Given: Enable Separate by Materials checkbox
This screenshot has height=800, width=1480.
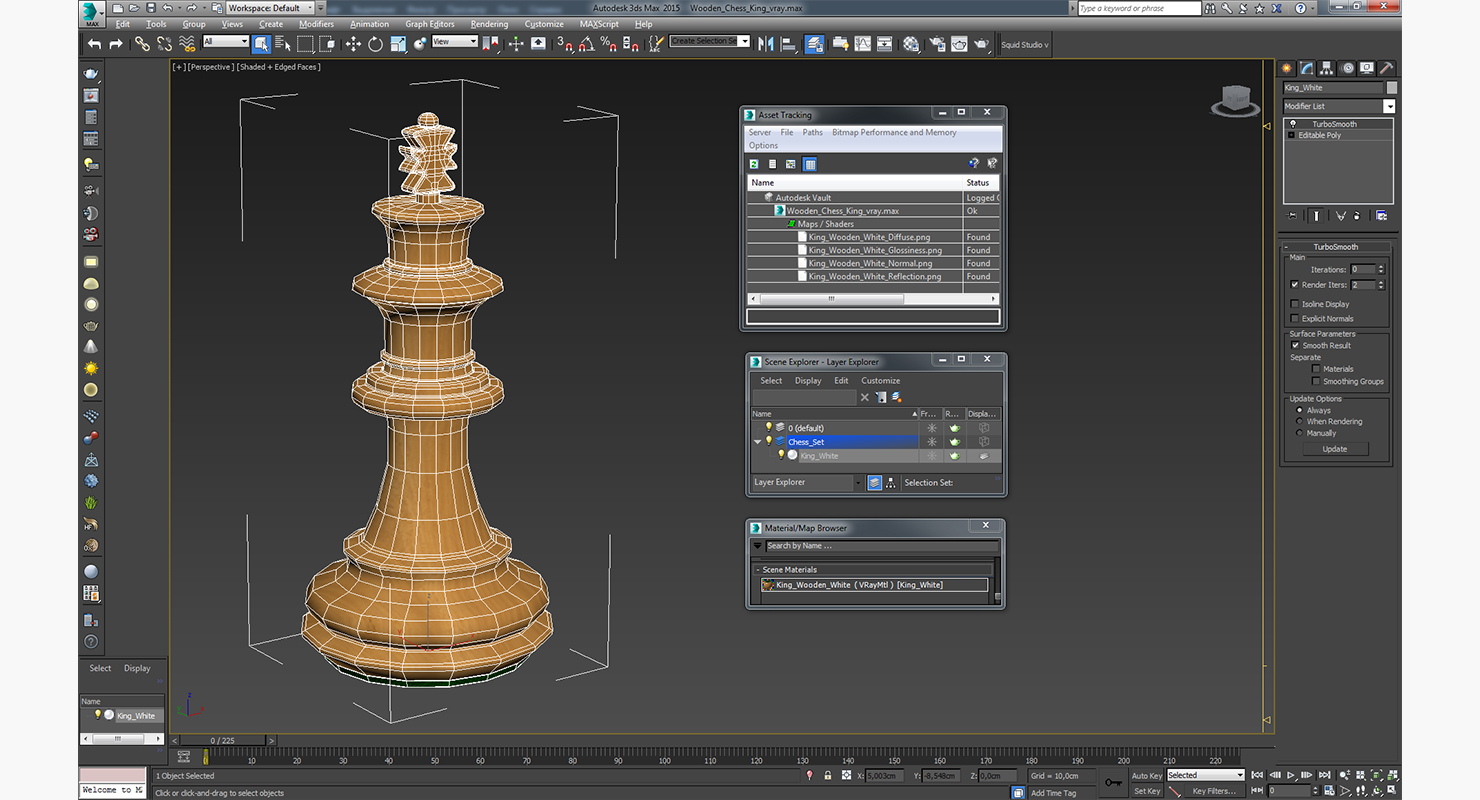Looking at the screenshot, I should tap(1316, 369).
